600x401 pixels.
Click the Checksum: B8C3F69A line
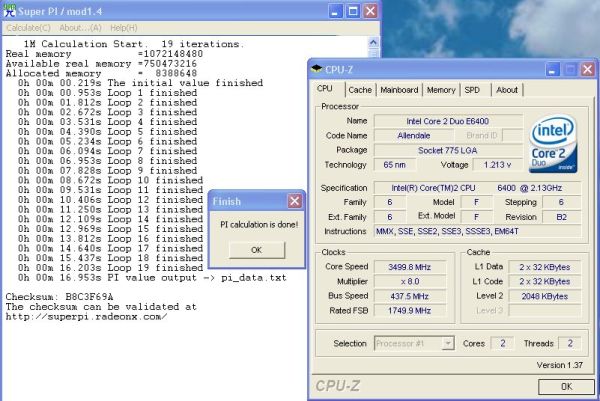coord(59,297)
